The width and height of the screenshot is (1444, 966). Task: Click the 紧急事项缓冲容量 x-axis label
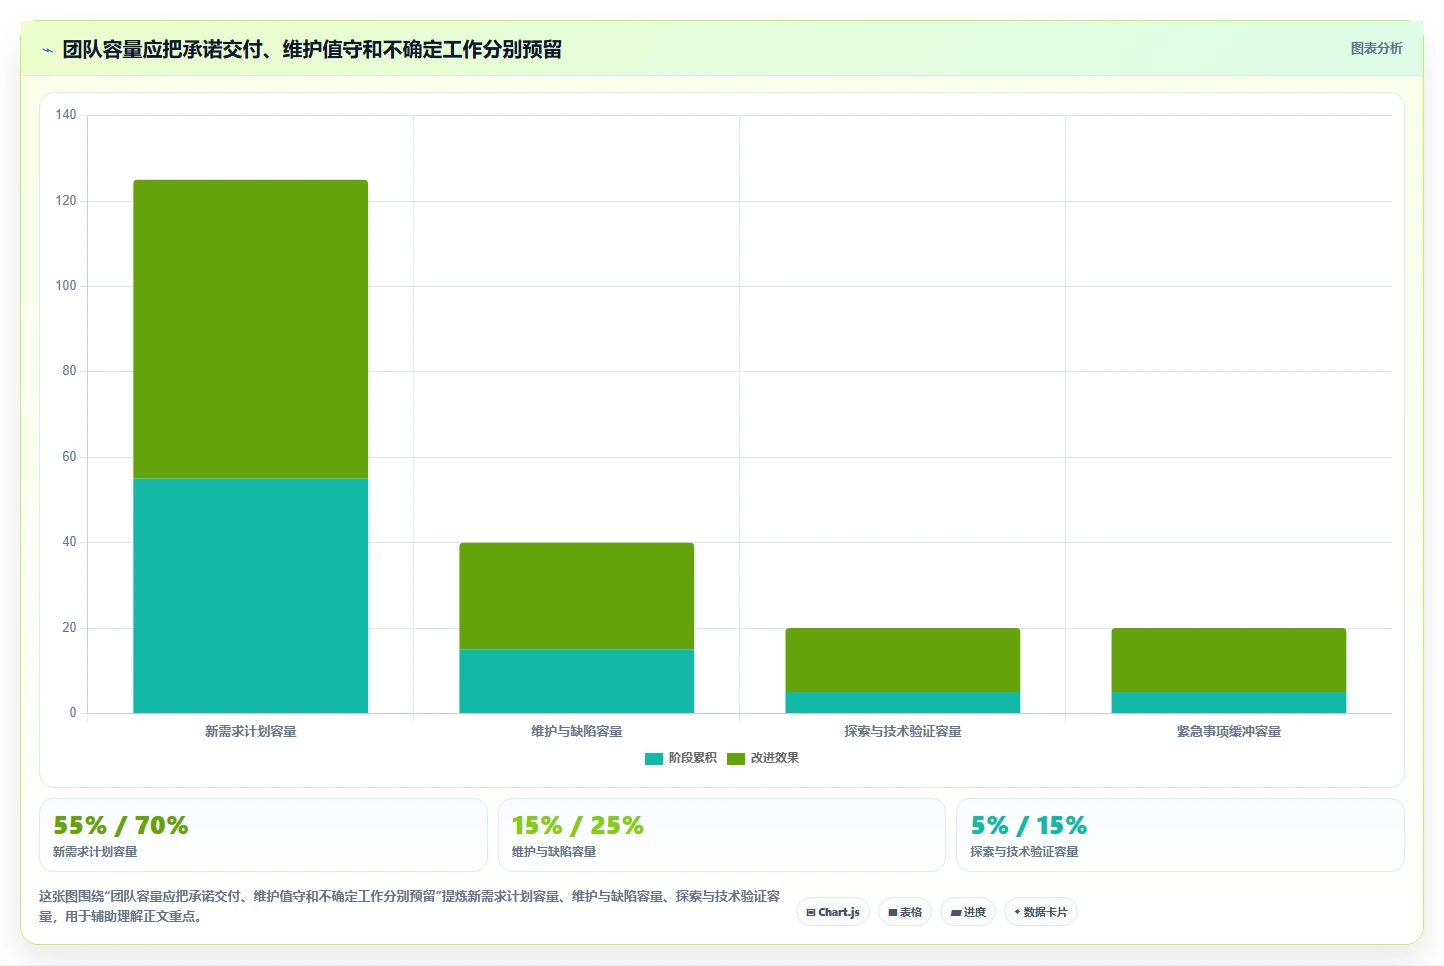click(x=1228, y=732)
